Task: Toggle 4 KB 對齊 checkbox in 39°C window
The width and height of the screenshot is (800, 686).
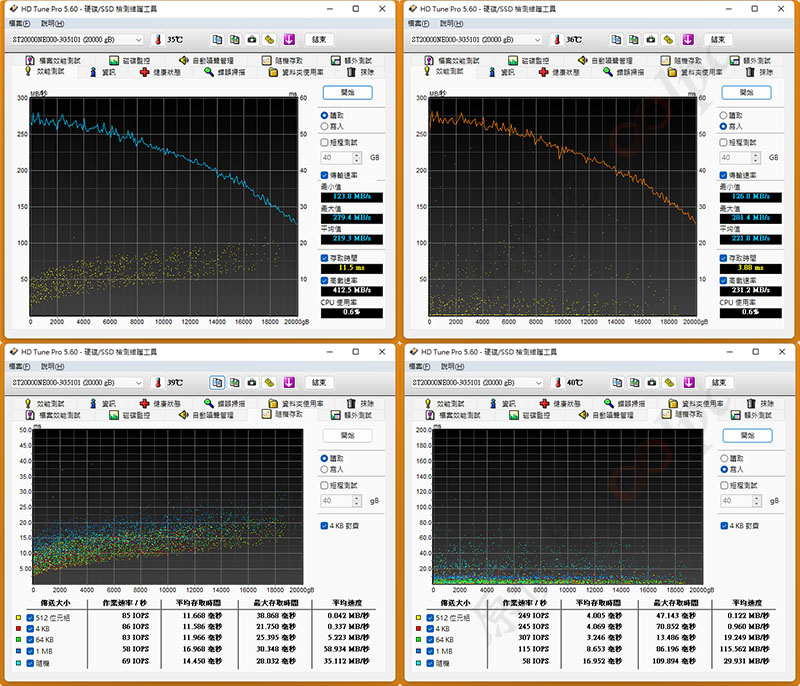Action: [x=324, y=525]
